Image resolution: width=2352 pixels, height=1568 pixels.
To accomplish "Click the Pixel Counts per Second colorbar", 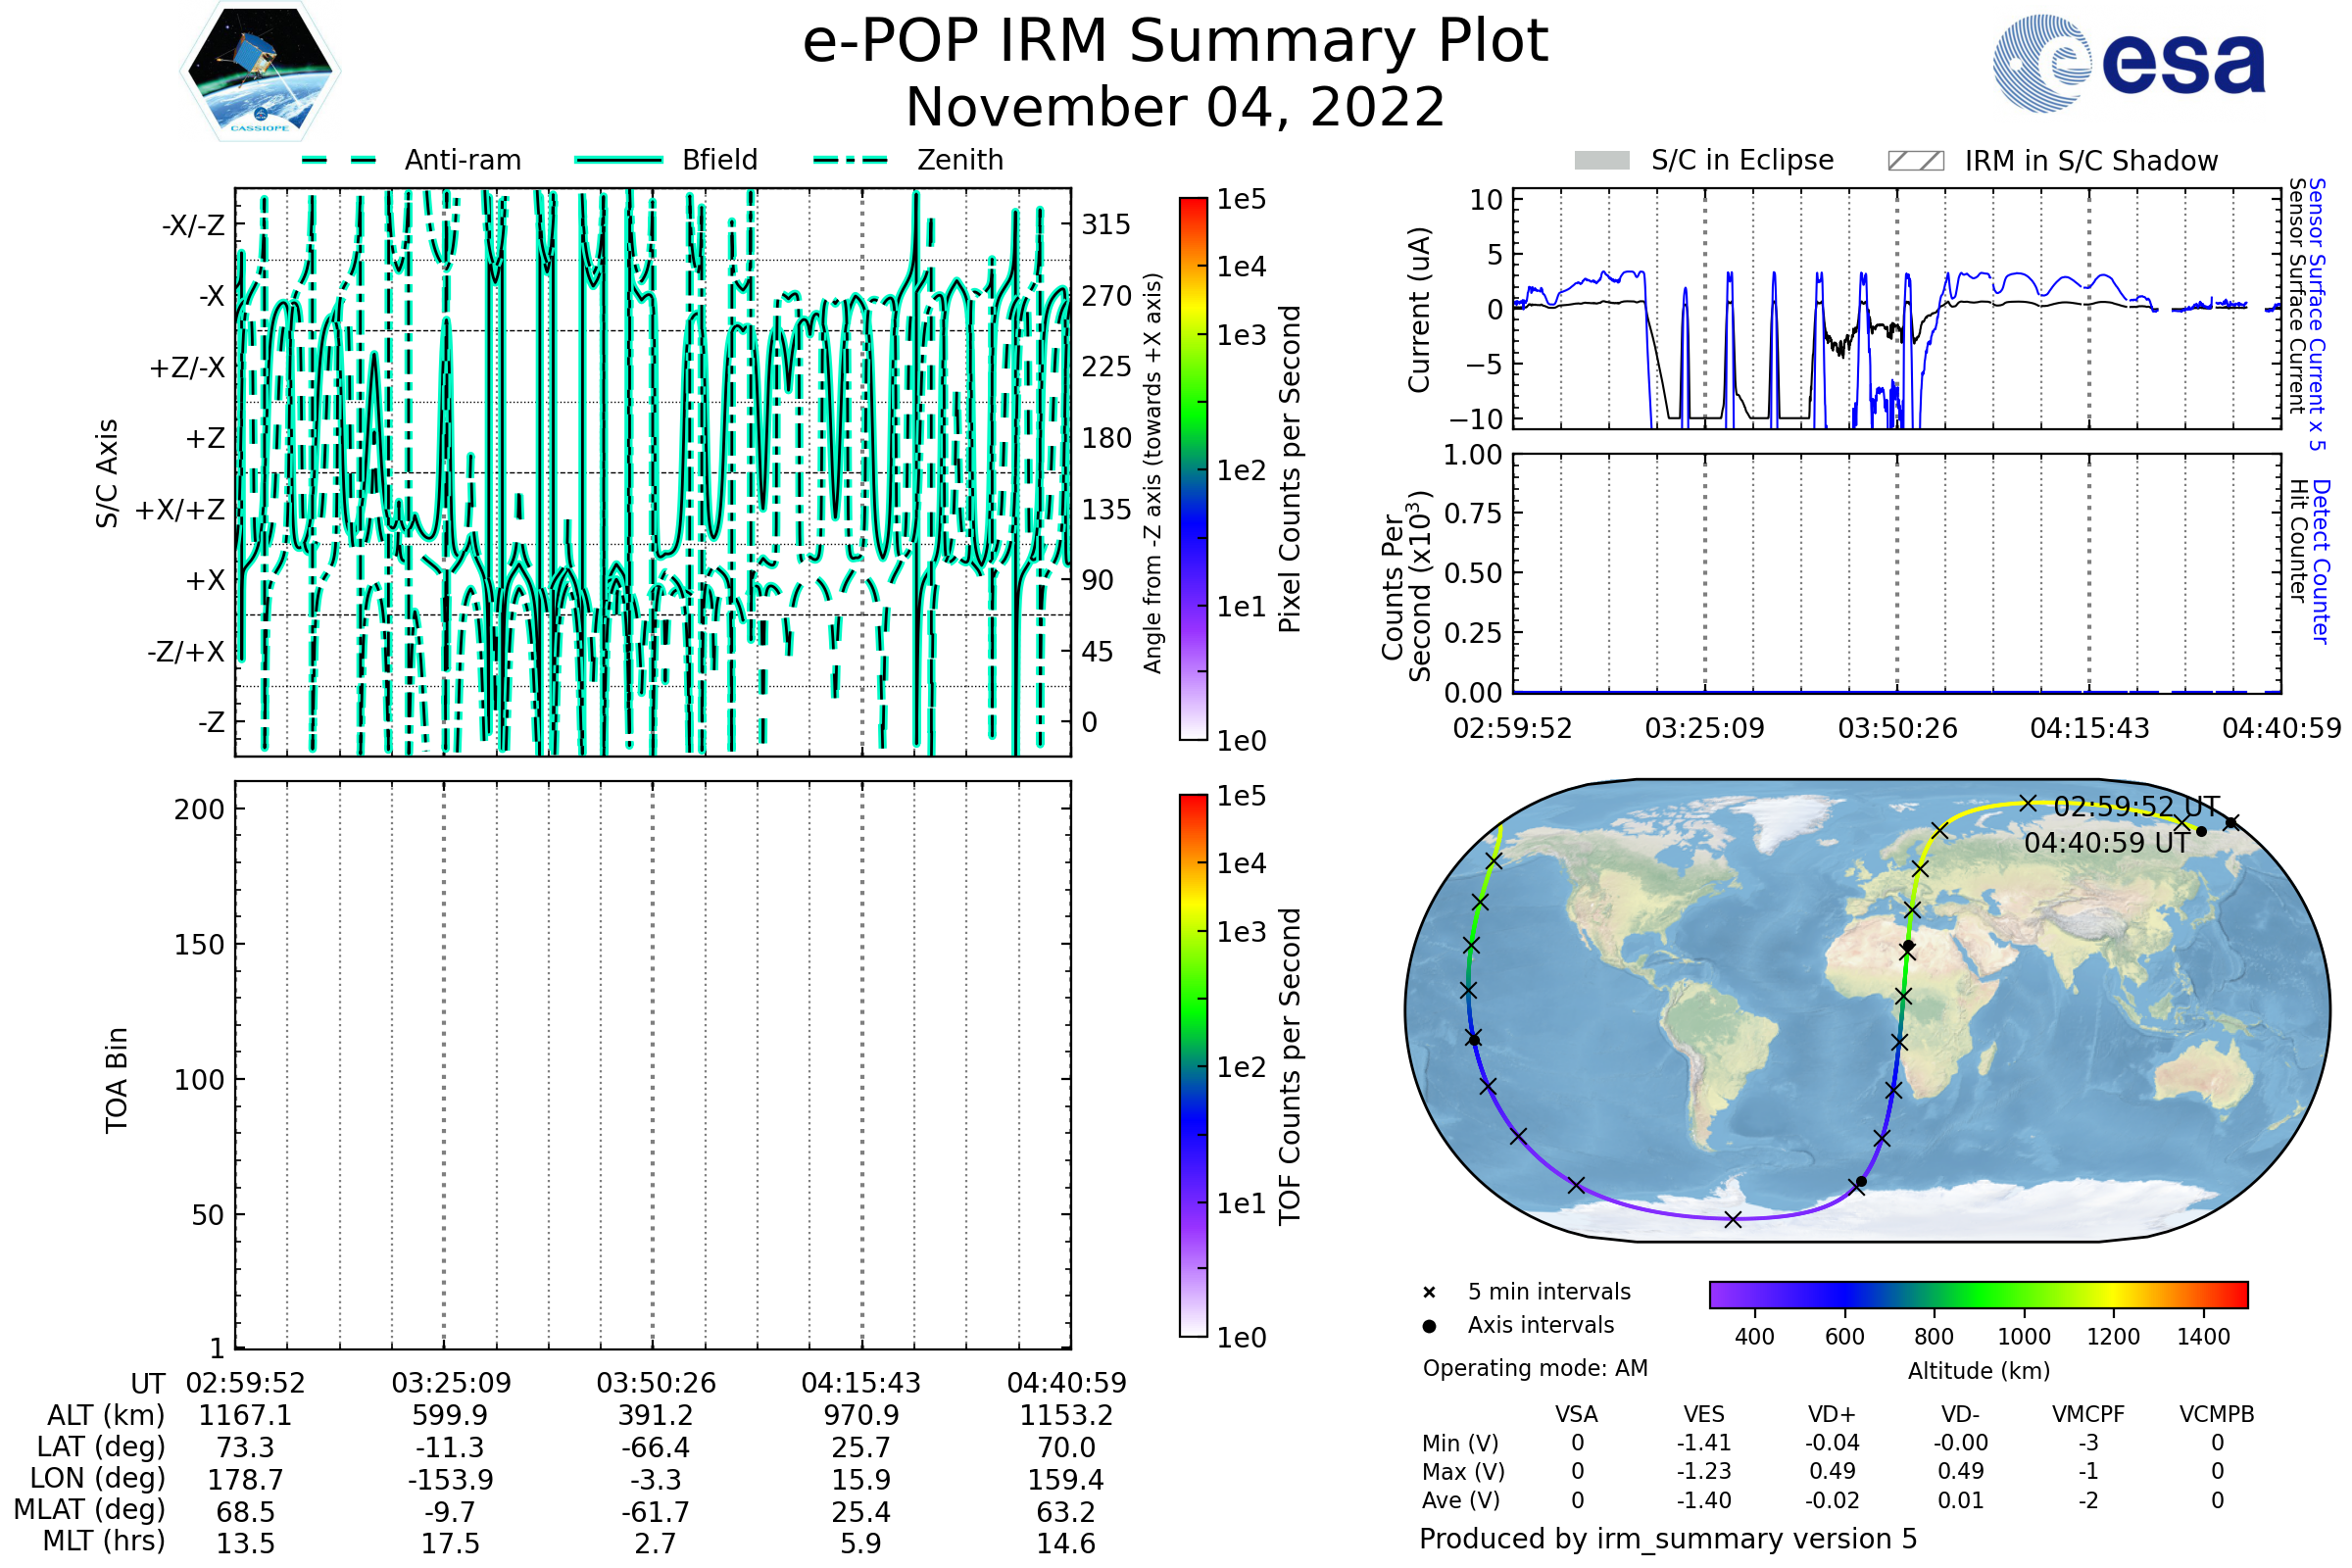I will 1193,468.
